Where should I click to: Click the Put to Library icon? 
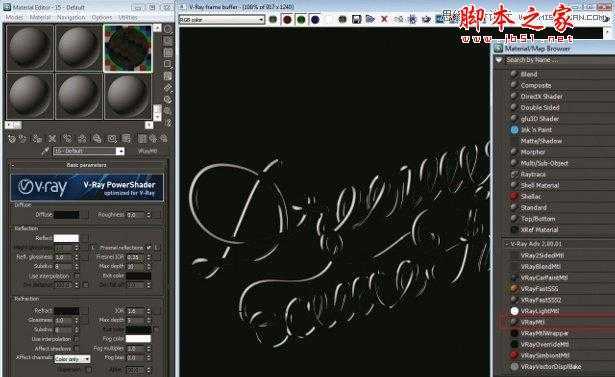coord(96,138)
